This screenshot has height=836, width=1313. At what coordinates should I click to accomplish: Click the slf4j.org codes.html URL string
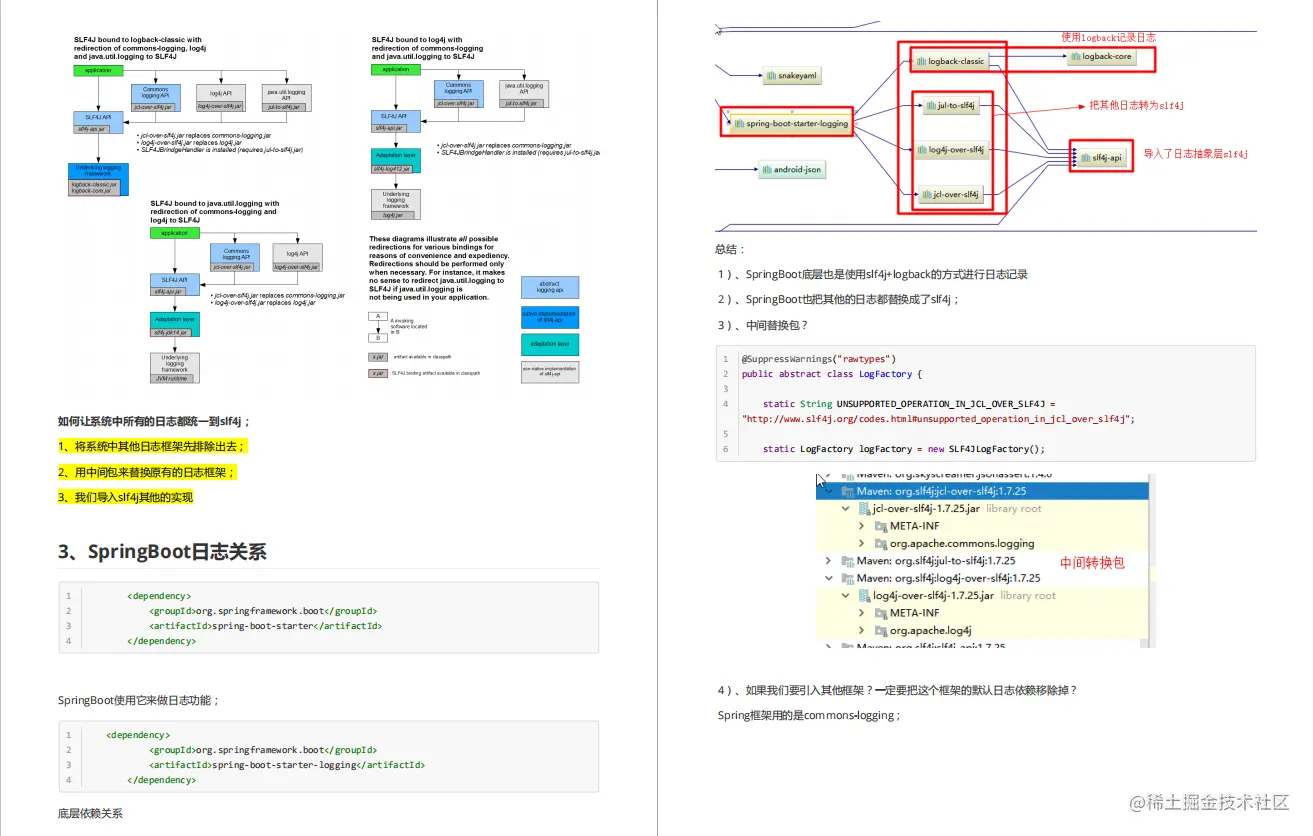click(x=938, y=419)
